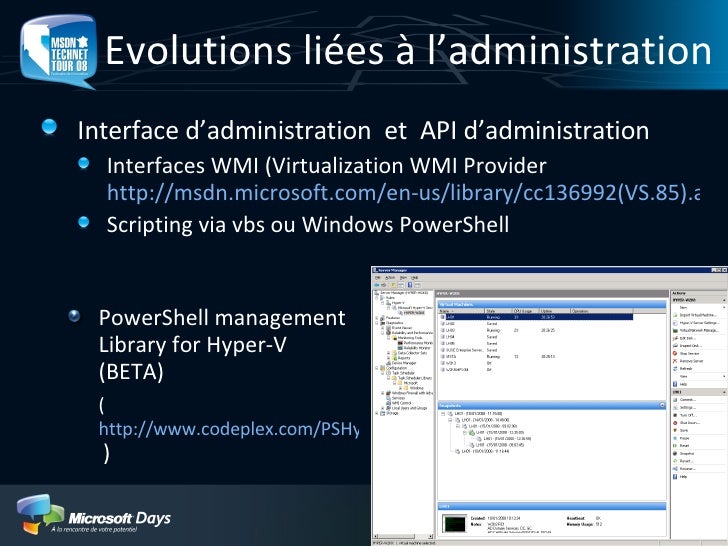The height and width of the screenshot is (546, 728).
Task: Select the VISTA virtual machine row
Action: (x=536, y=357)
